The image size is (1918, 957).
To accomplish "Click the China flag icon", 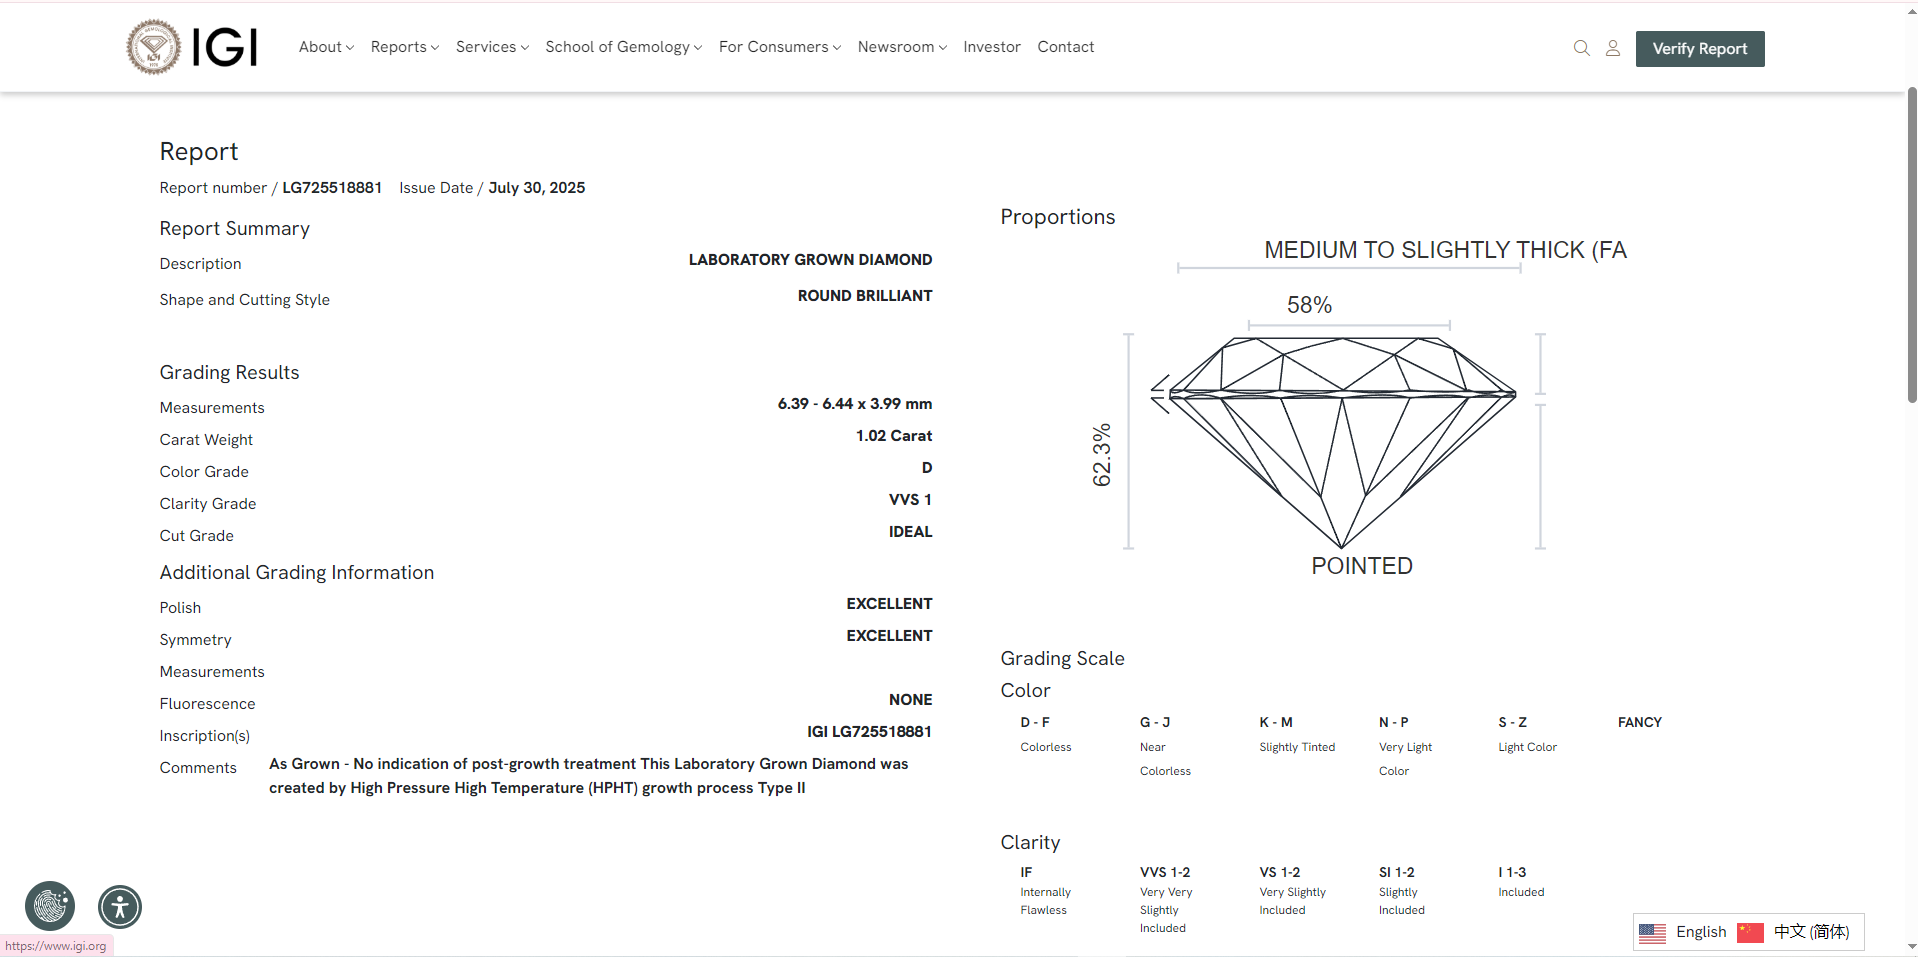I will [x=1750, y=932].
